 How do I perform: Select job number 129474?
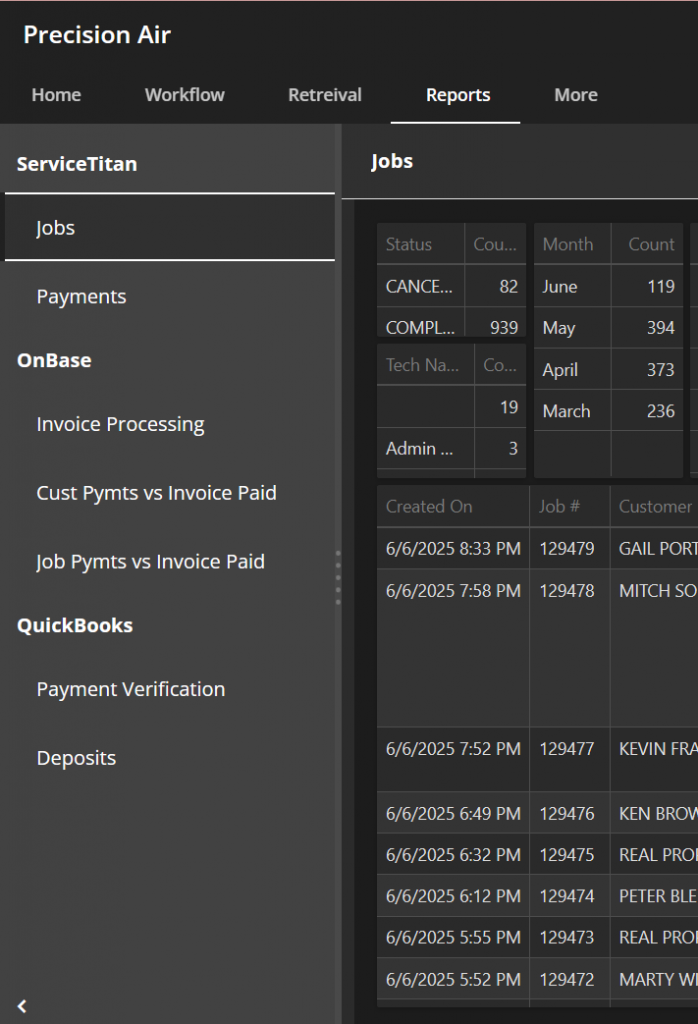click(x=567, y=896)
